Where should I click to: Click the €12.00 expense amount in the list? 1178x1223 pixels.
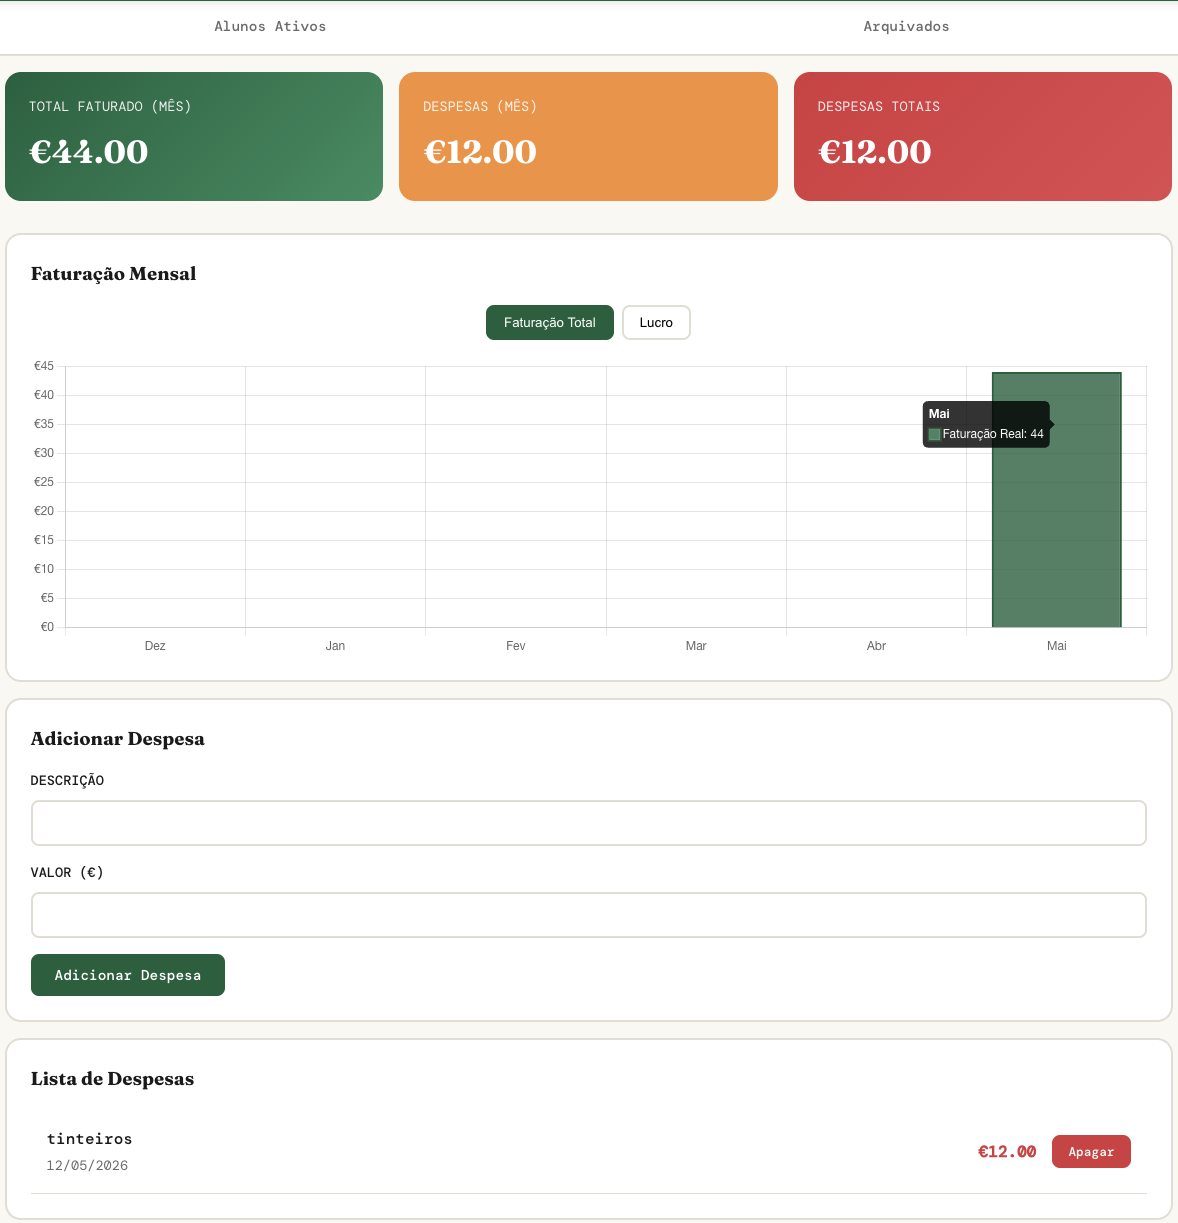tap(1007, 1152)
